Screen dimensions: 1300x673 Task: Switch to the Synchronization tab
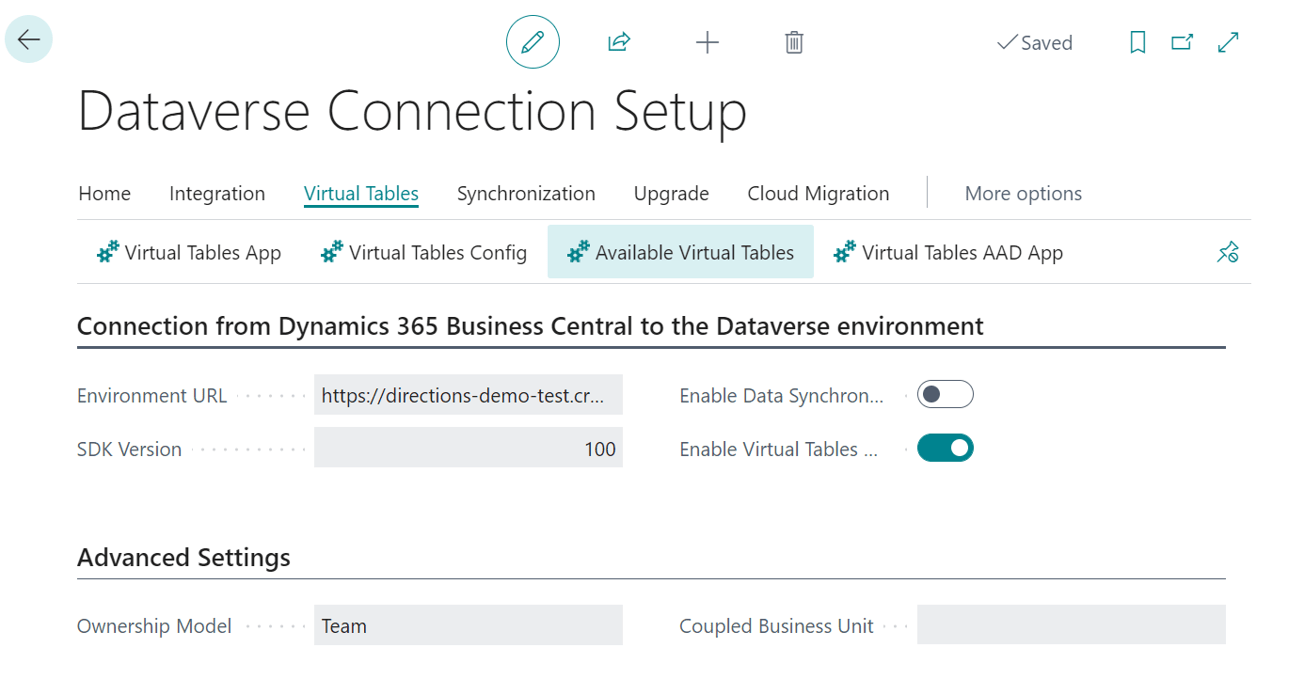click(526, 193)
